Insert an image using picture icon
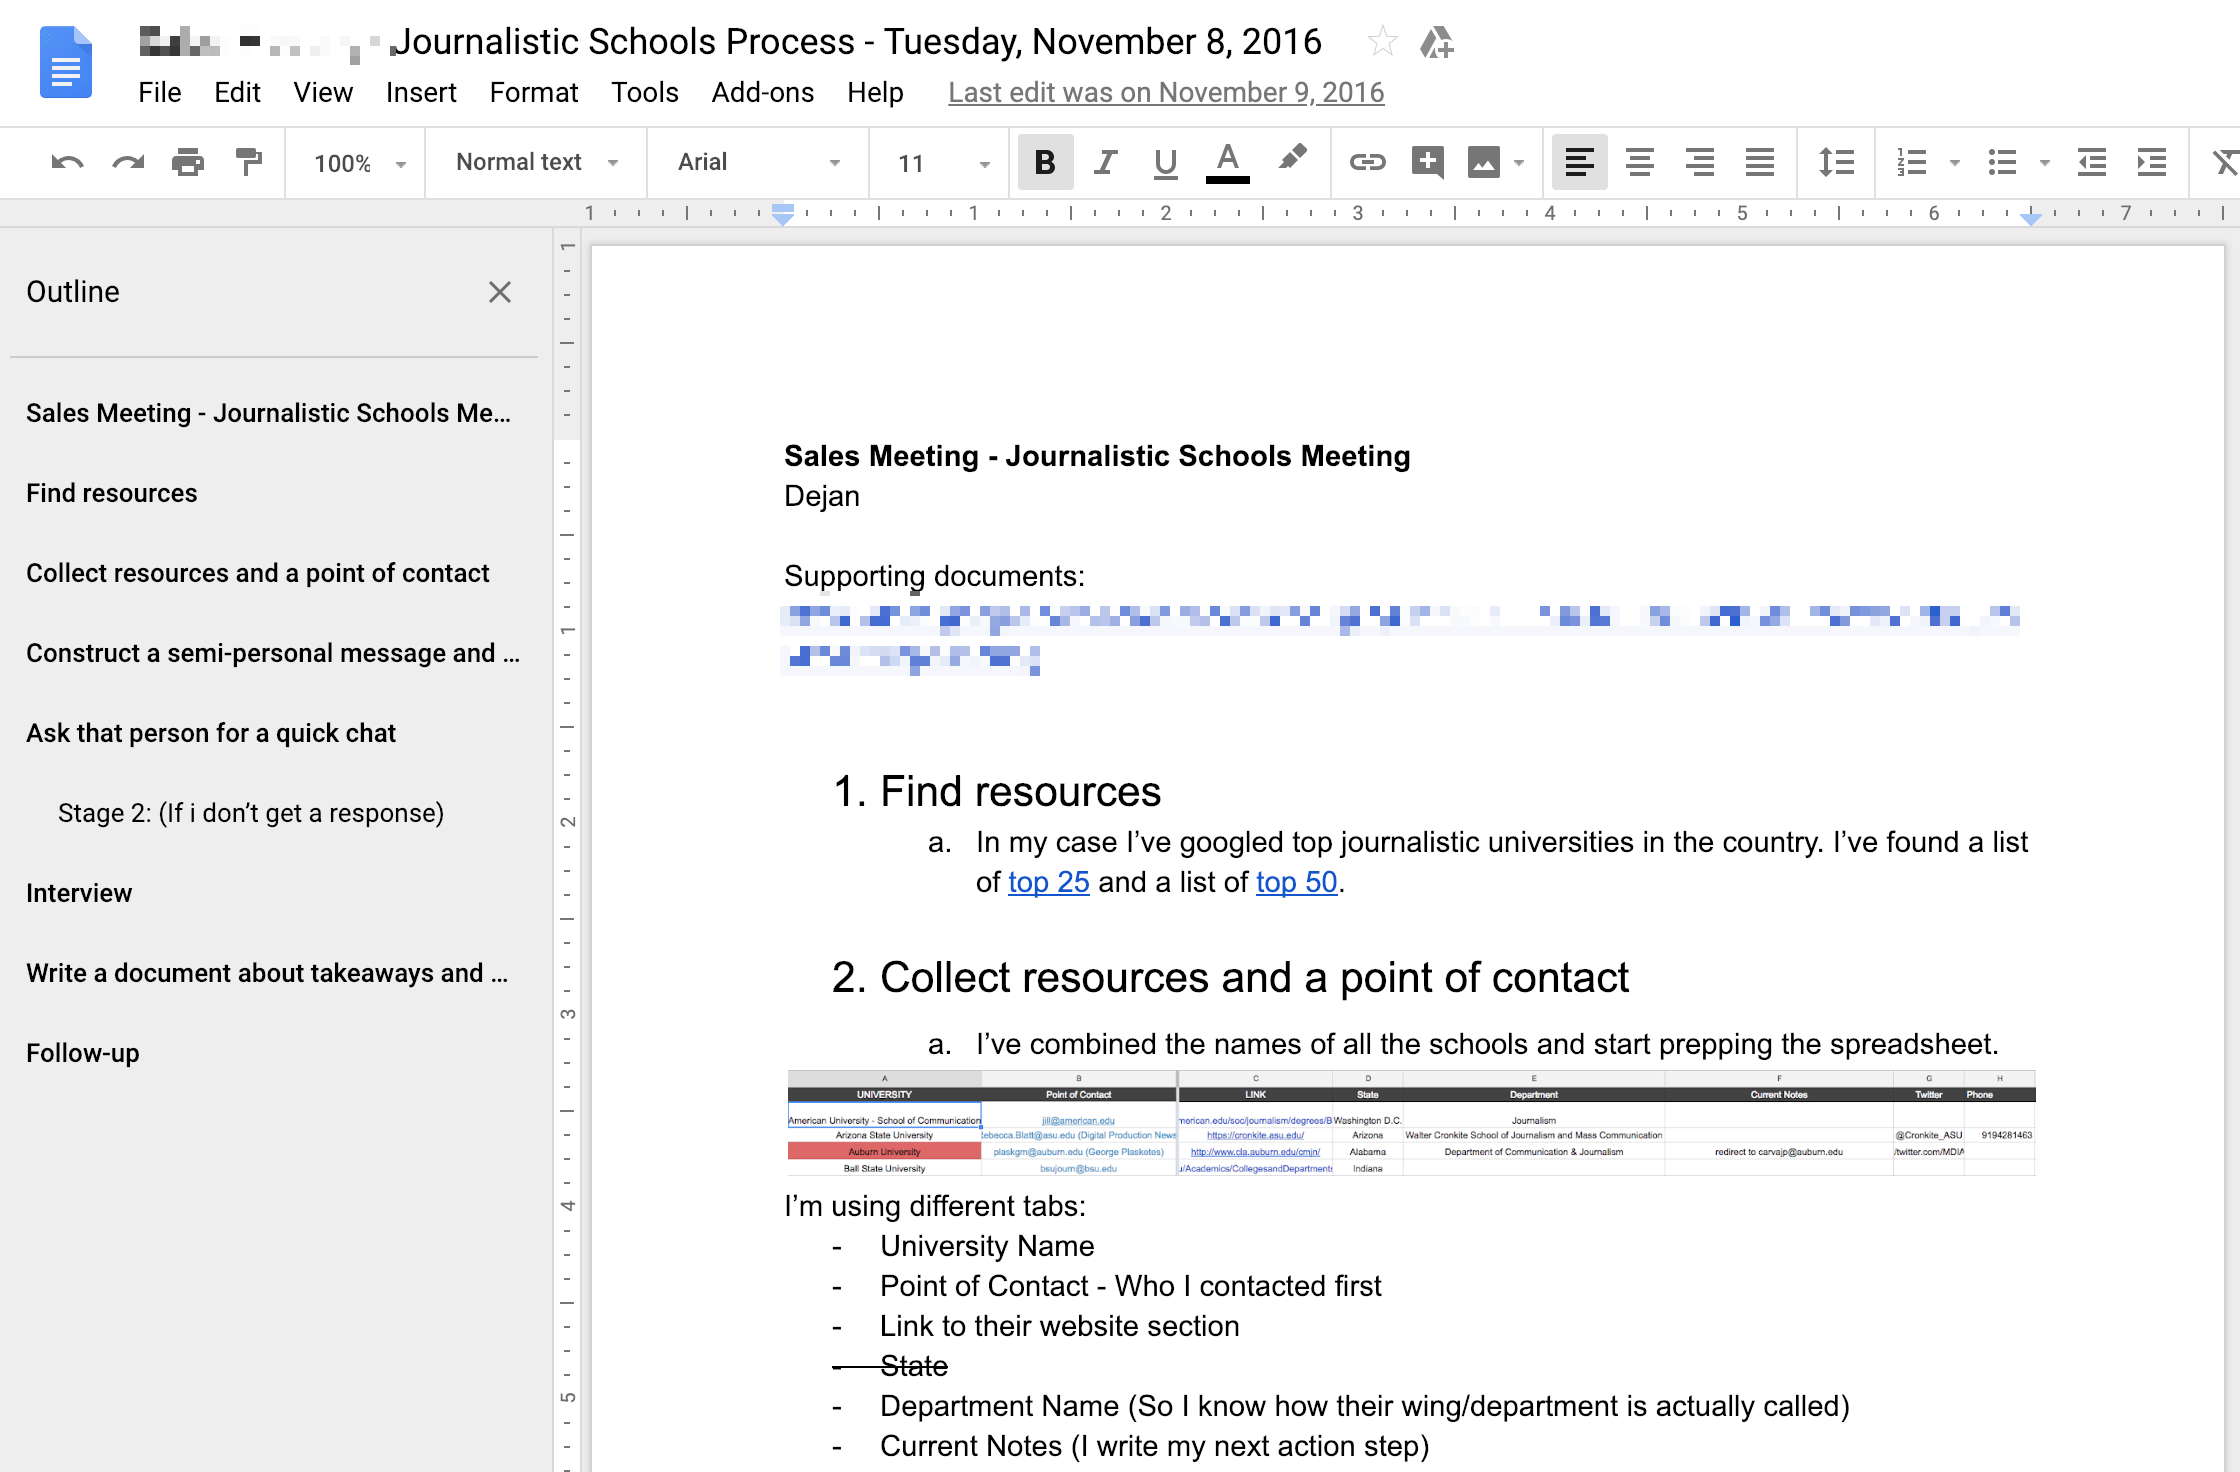This screenshot has width=2240, height=1472. [x=1484, y=162]
